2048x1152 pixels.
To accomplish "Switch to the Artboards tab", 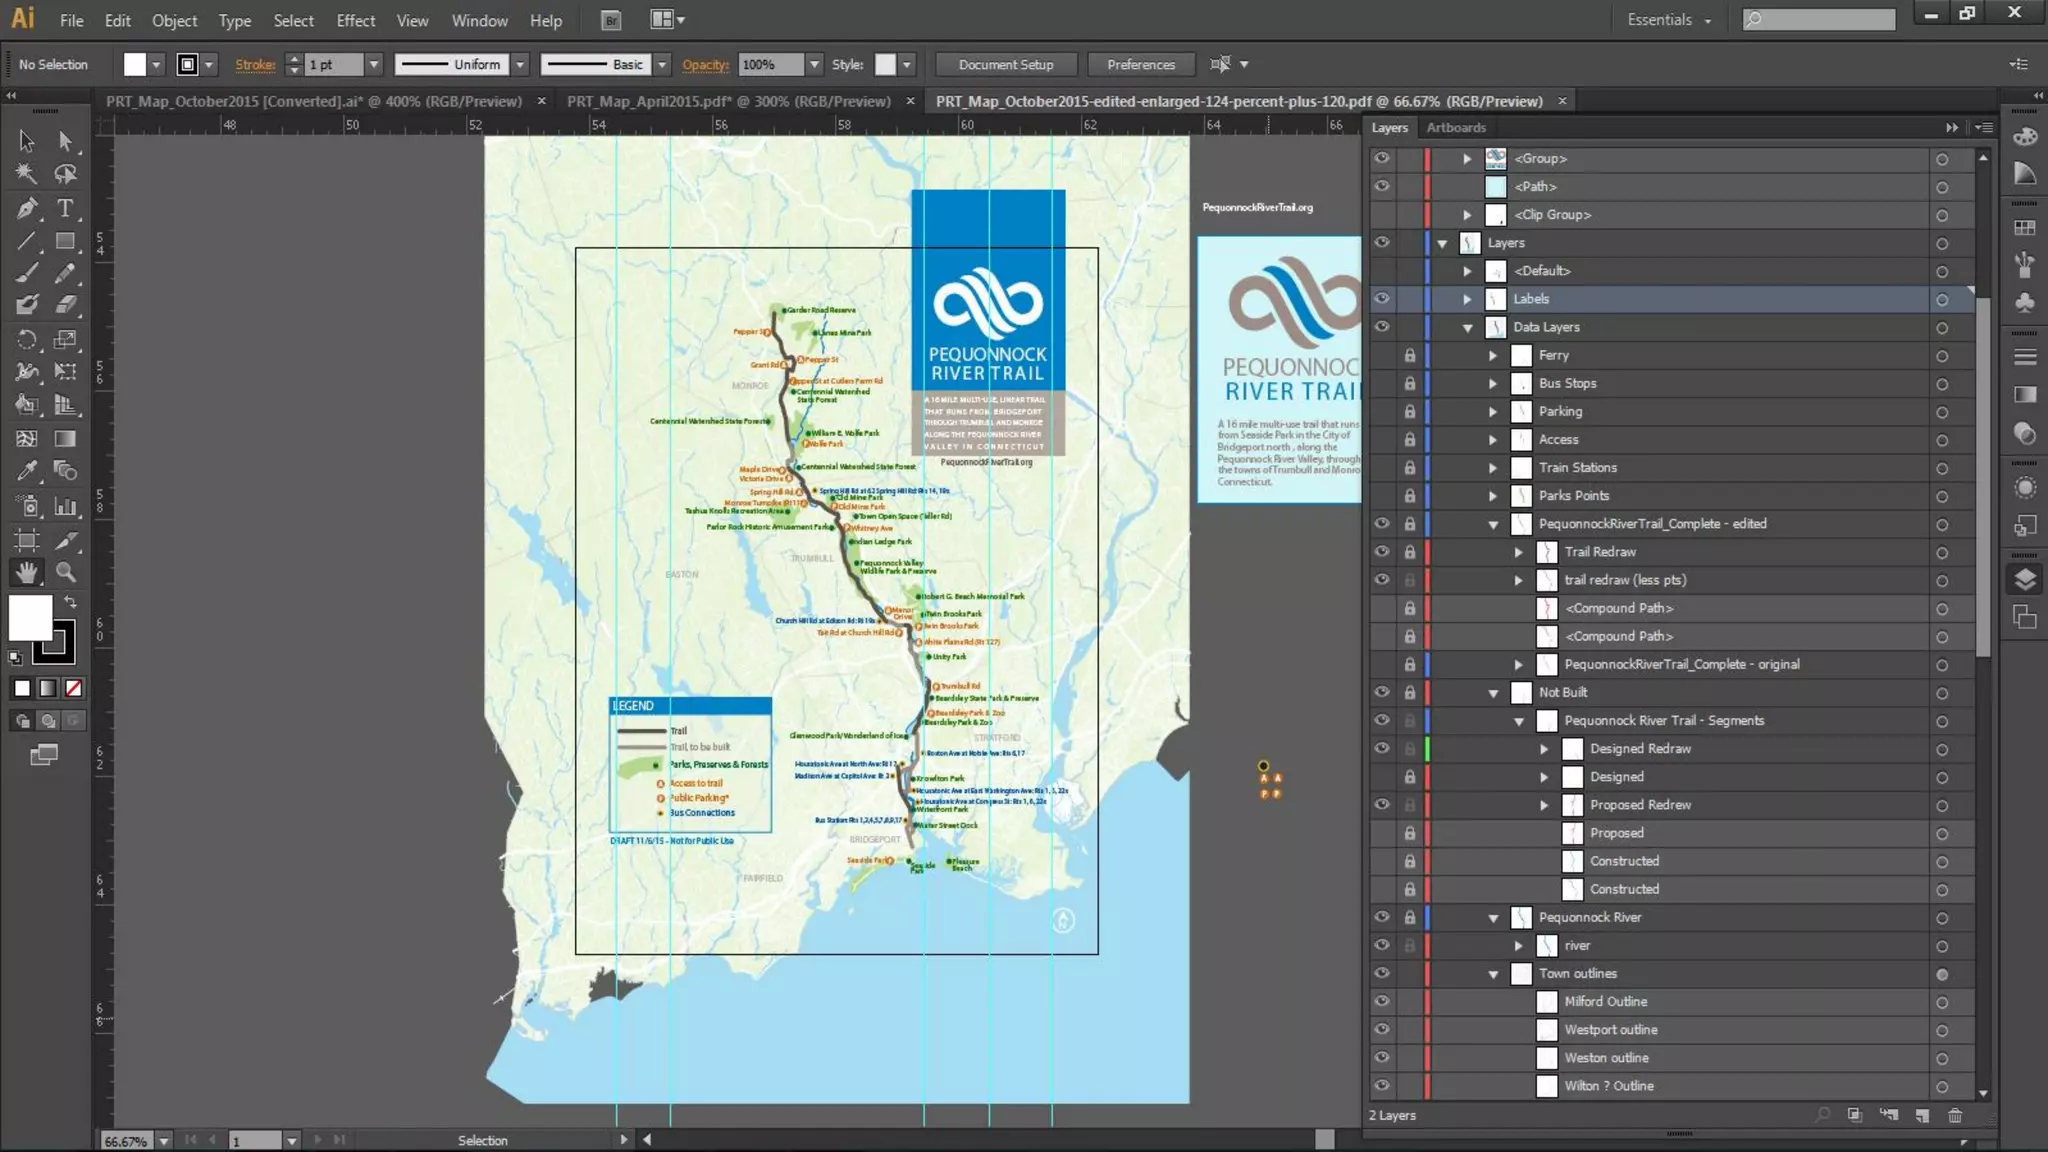I will (x=1455, y=127).
